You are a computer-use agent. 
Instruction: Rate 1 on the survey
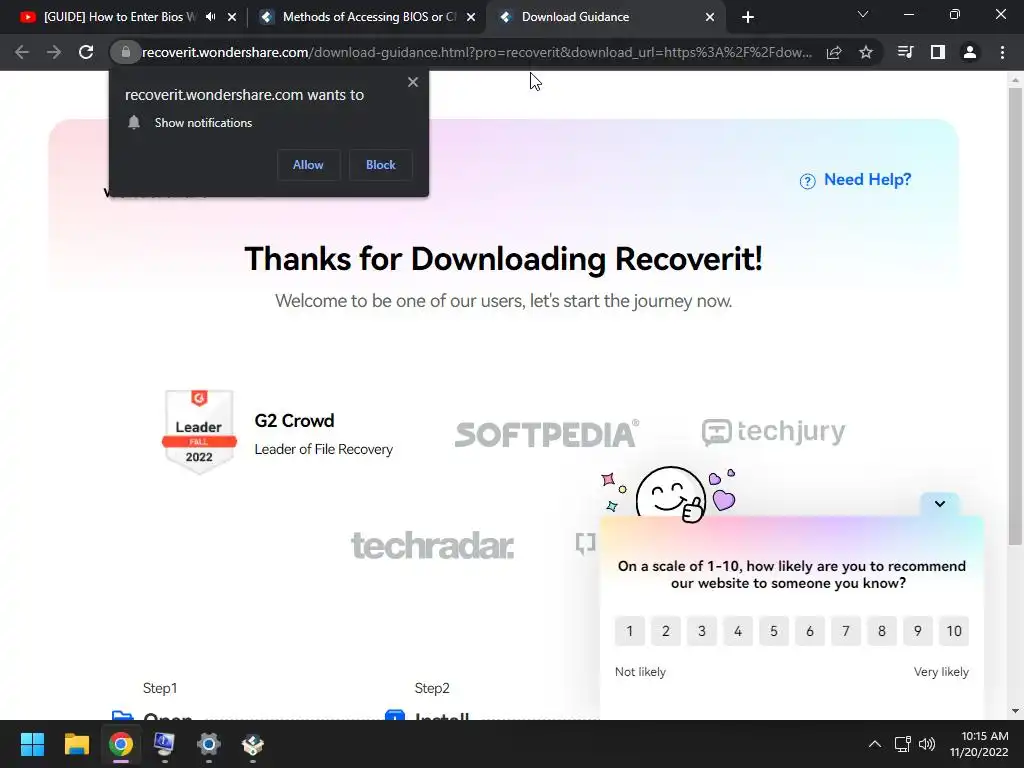pyautogui.click(x=630, y=631)
